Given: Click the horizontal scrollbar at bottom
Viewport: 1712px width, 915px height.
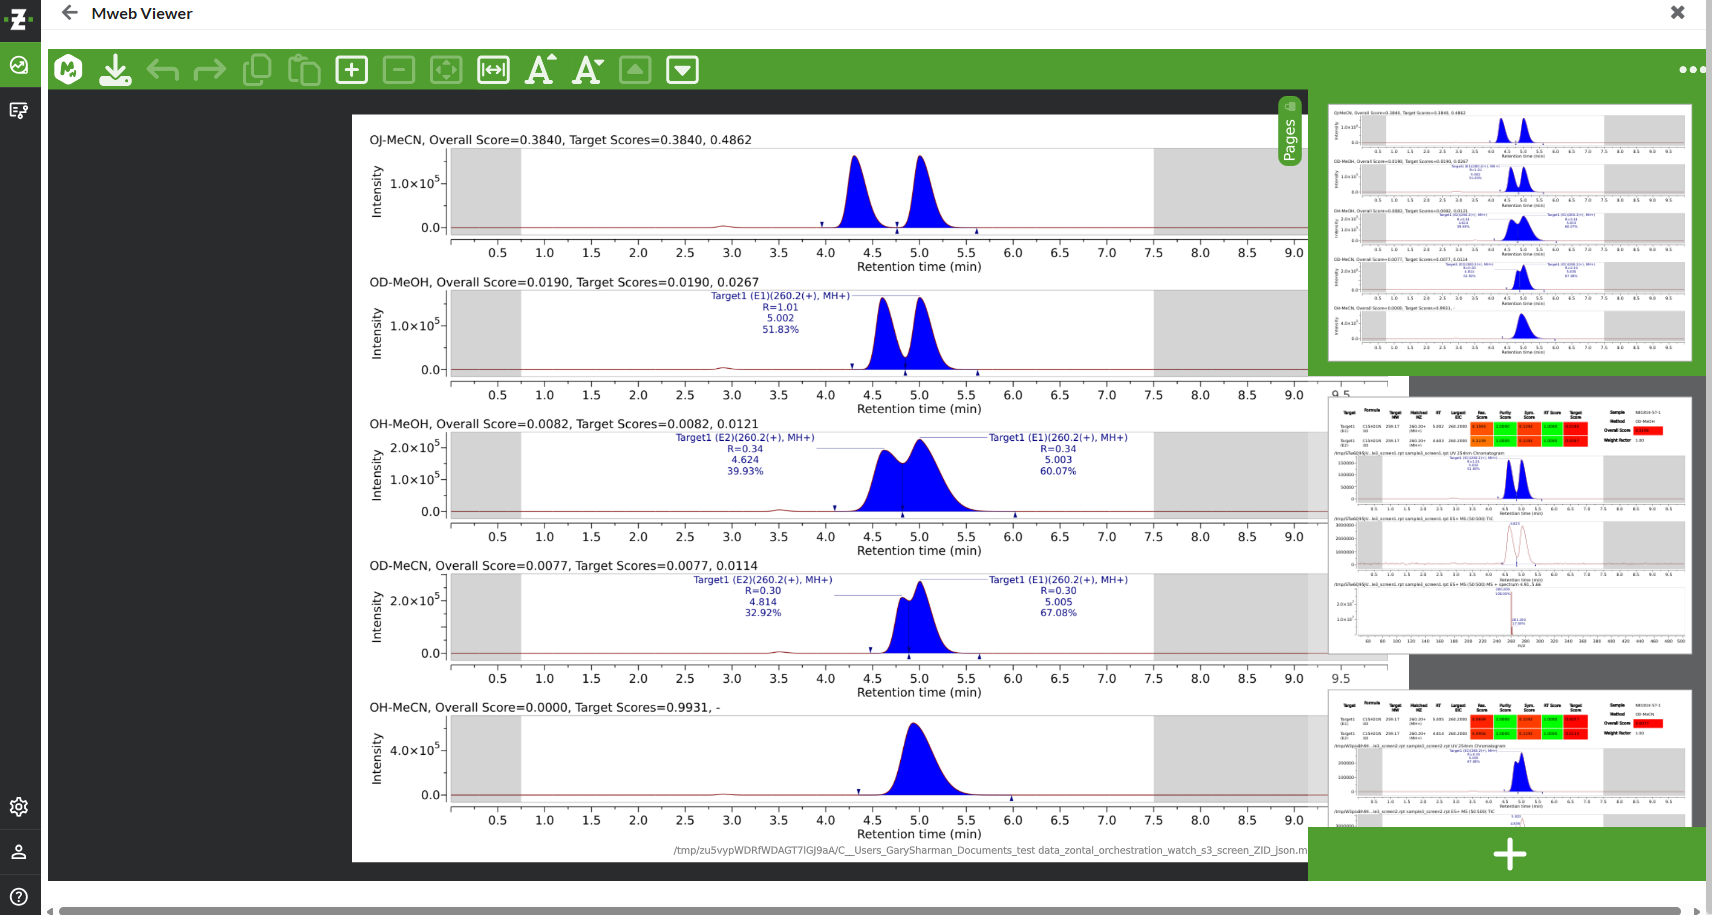Looking at the screenshot, I should (870, 910).
